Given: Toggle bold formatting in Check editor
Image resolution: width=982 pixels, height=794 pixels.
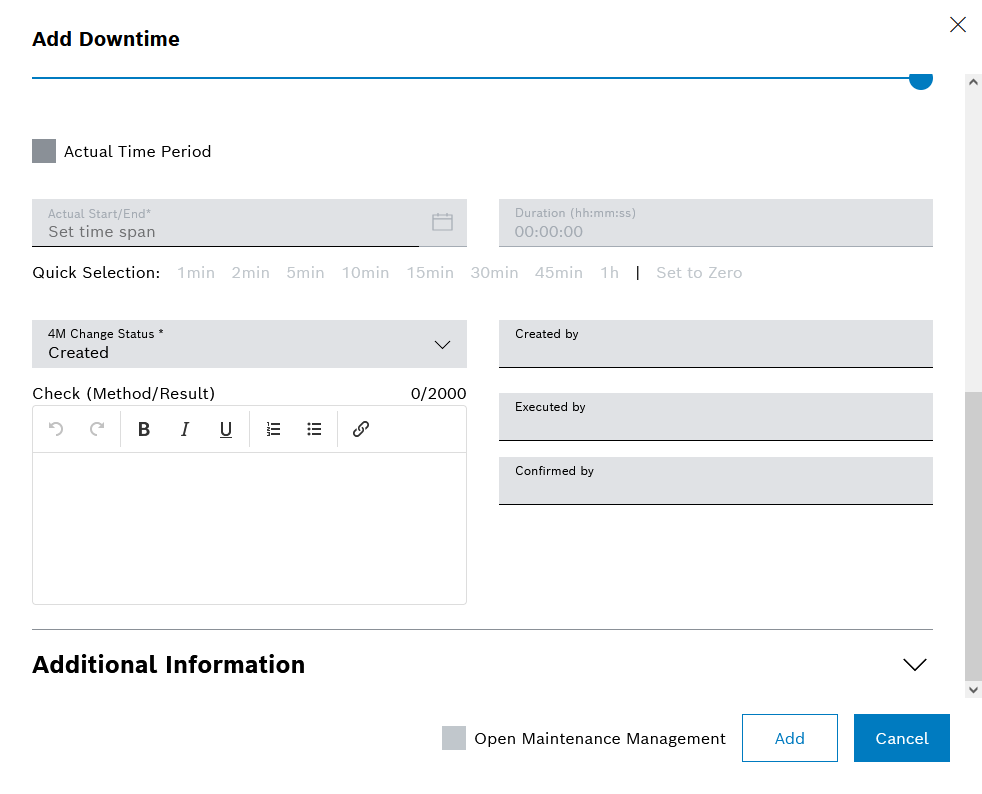Looking at the screenshot, I should 144,429.
